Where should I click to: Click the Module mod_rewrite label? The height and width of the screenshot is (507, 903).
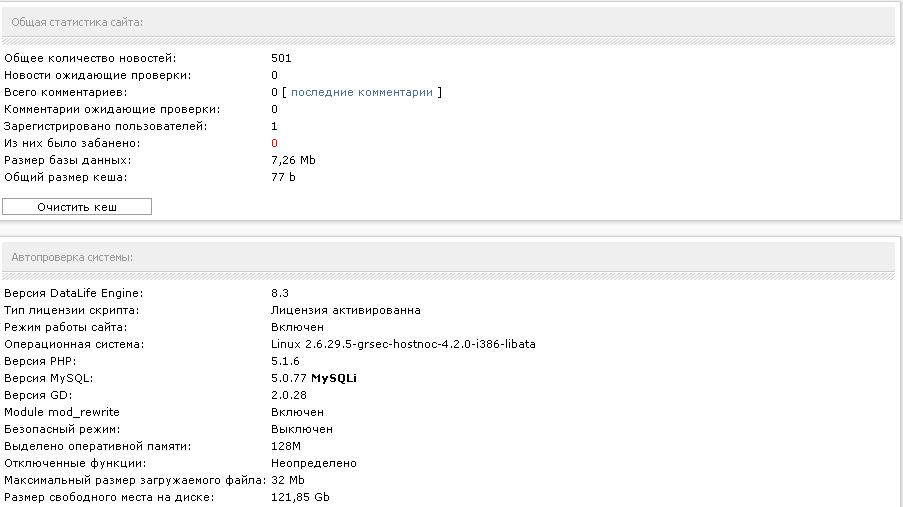(x=62, y=413)
